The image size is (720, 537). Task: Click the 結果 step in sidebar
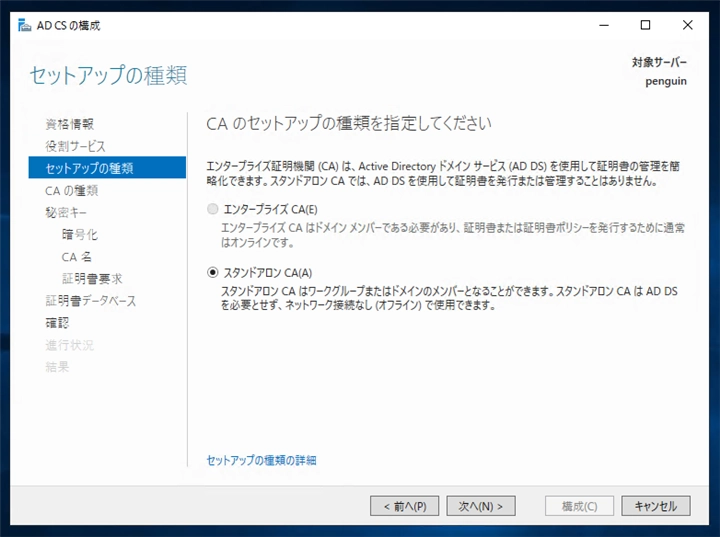[x=57, y=367]
